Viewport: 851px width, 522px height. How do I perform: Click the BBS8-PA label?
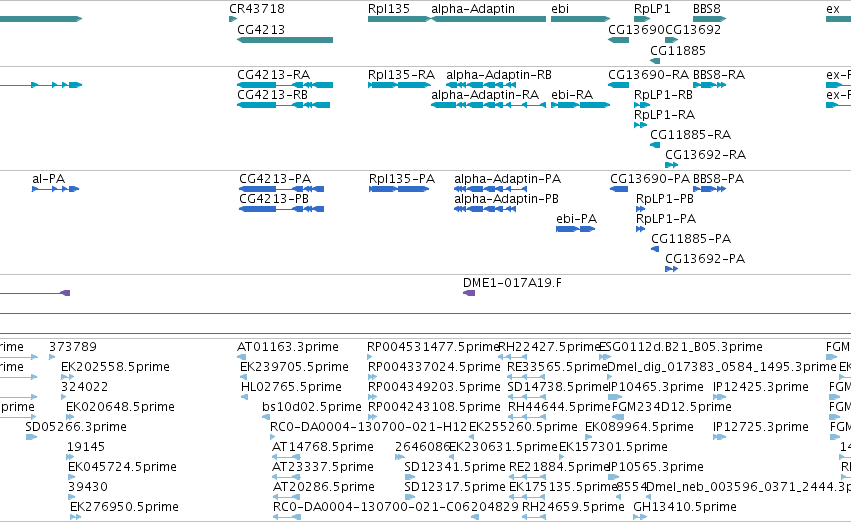(719, 179)
